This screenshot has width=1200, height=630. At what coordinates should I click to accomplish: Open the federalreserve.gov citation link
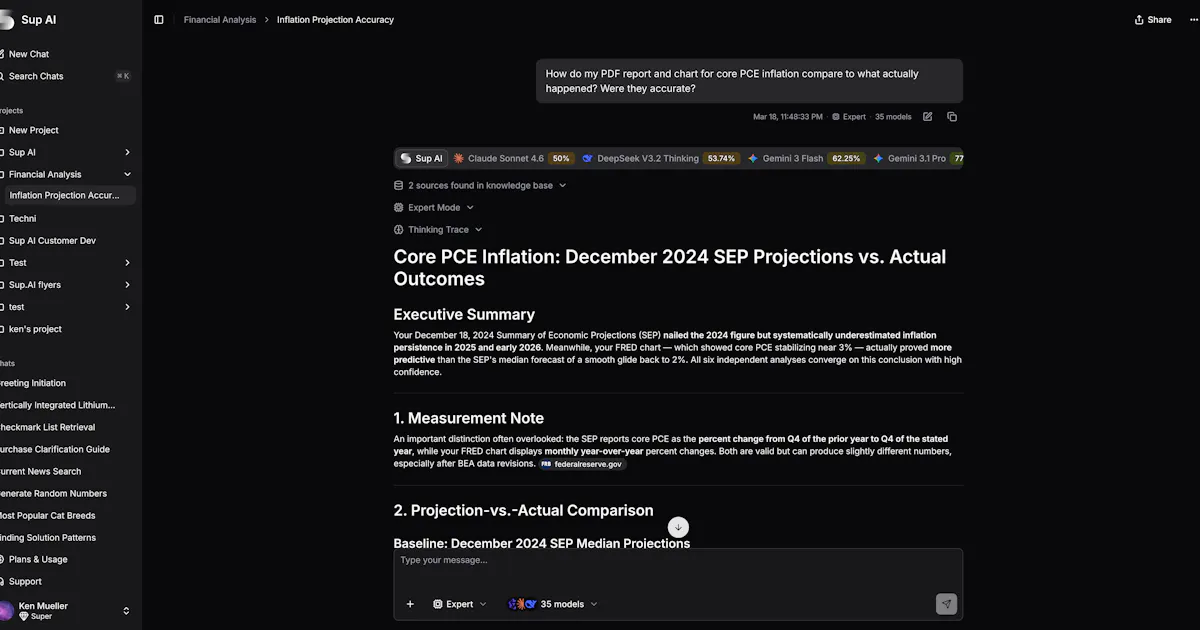582,464
